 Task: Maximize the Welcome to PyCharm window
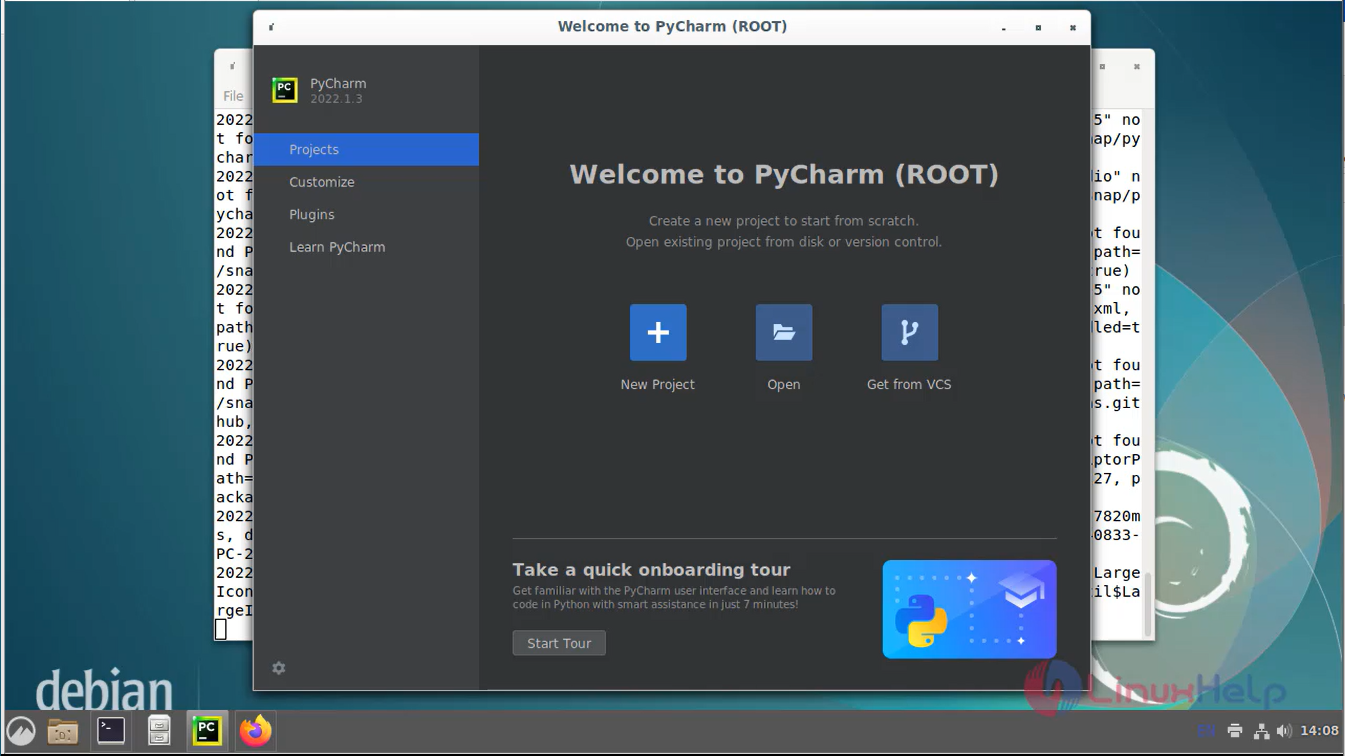click(1038, 28)
